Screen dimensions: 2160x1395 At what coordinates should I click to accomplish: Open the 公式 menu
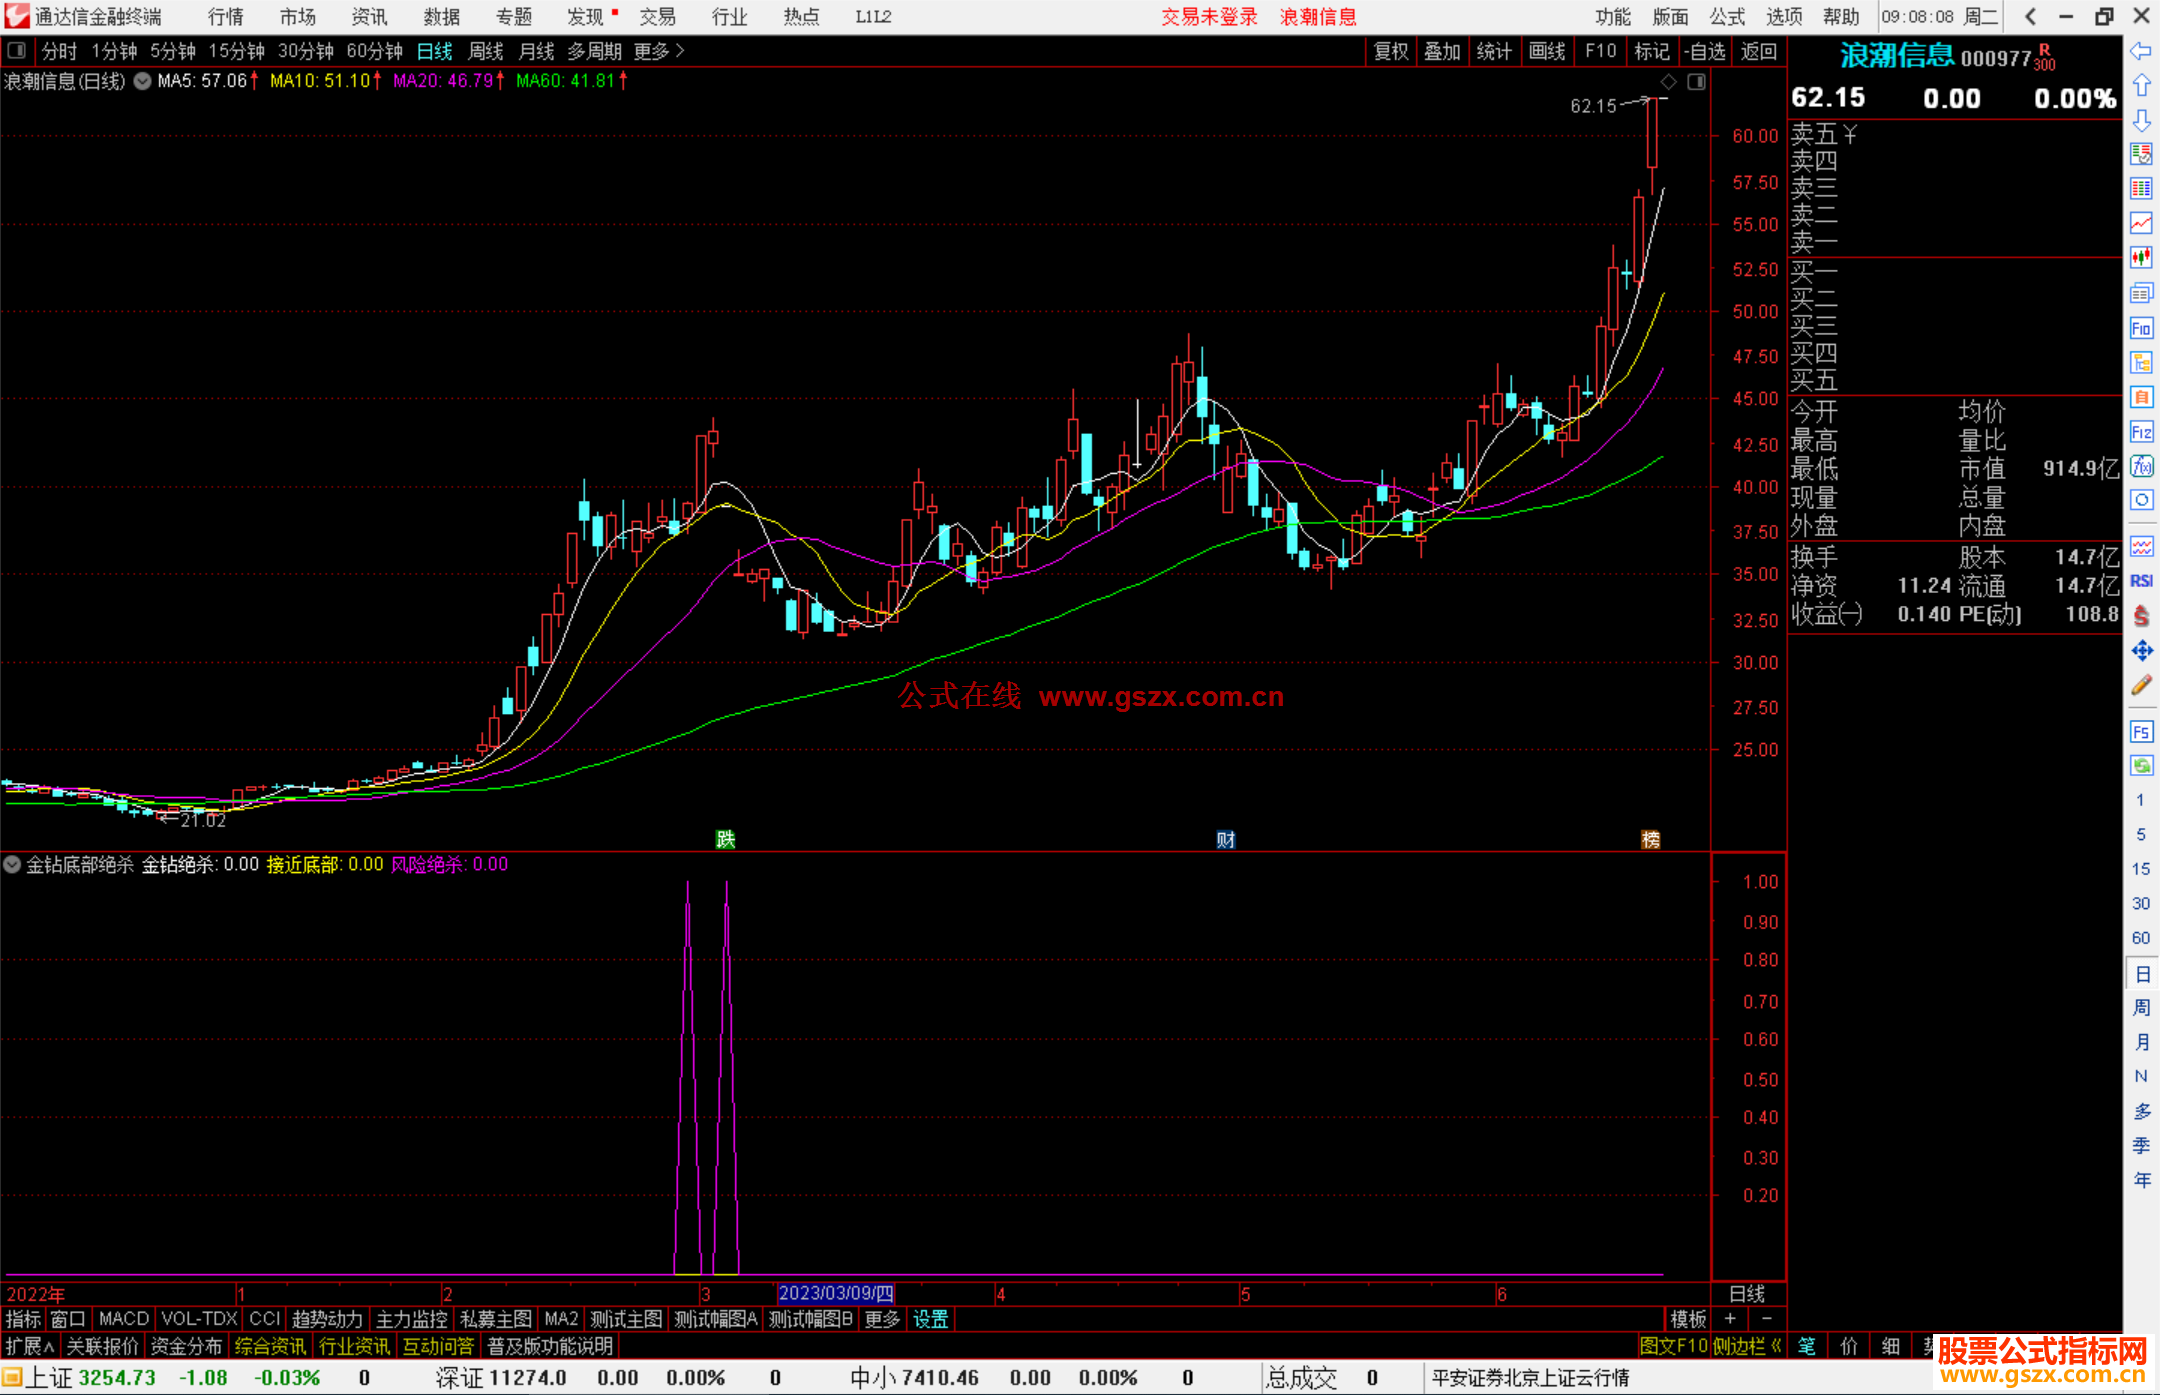coord(1727,16)
